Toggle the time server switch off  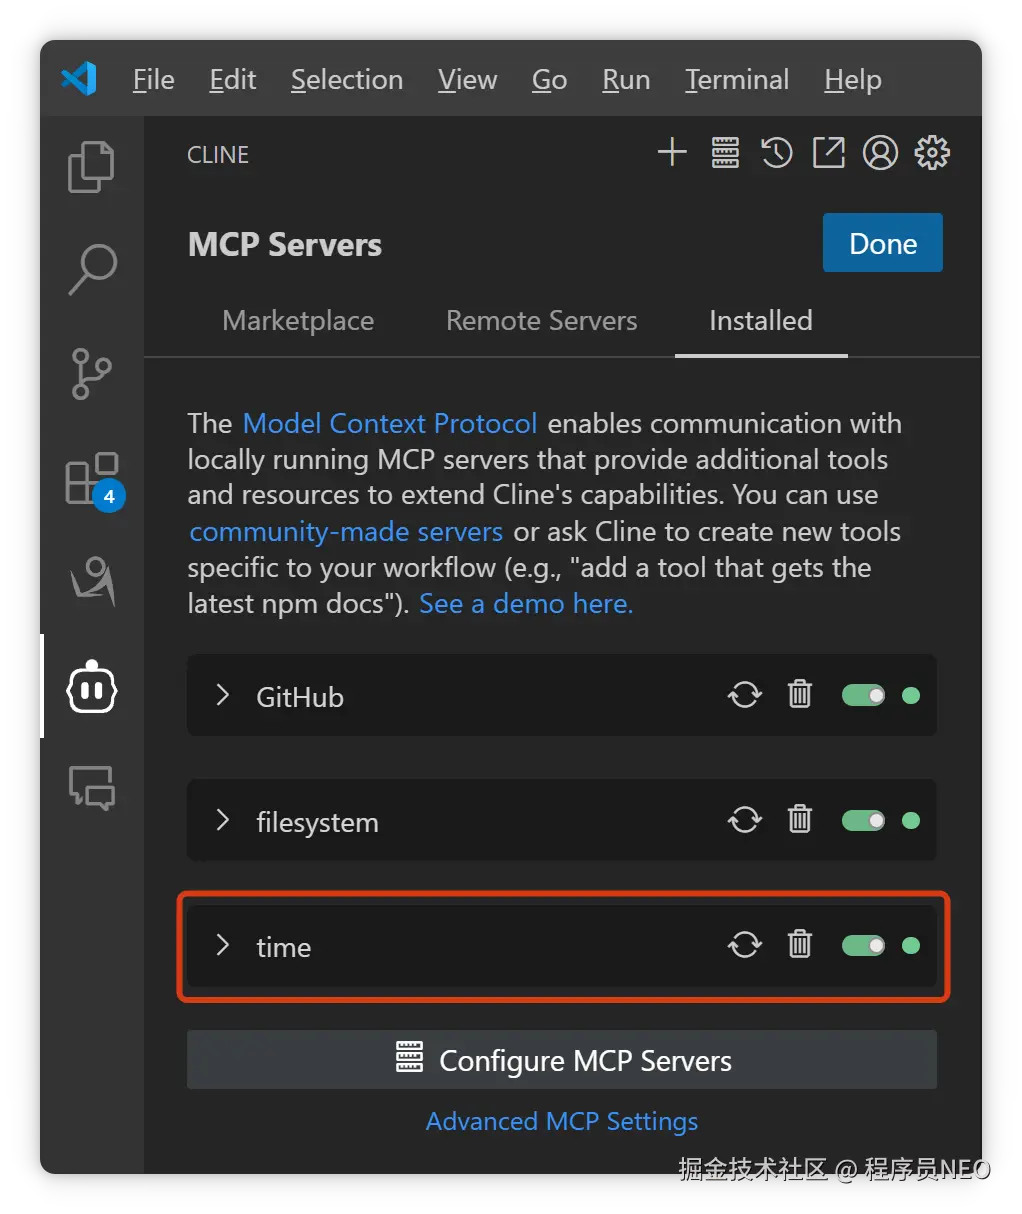864,945
